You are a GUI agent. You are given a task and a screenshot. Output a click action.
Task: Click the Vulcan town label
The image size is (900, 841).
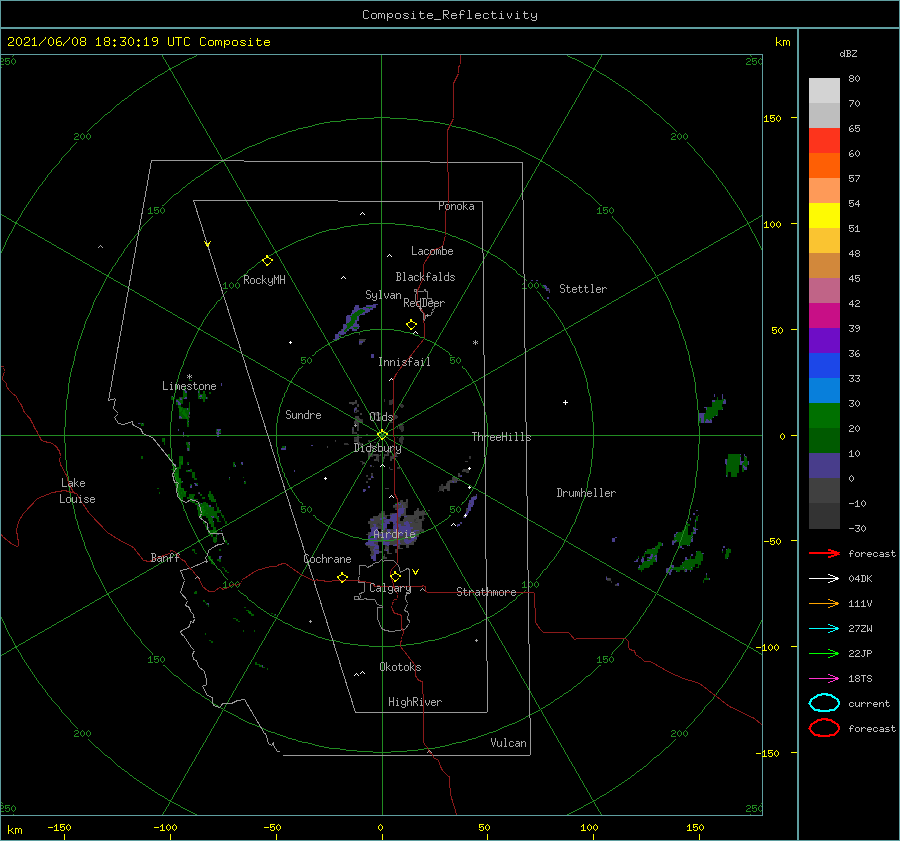point(508,743)
